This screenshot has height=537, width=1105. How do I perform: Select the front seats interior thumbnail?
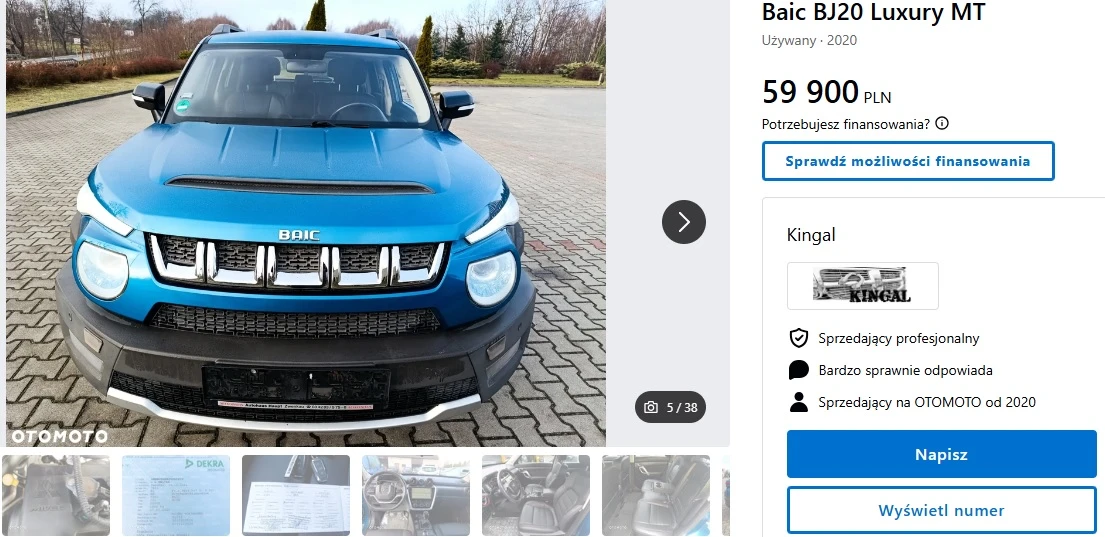point(536,495)
